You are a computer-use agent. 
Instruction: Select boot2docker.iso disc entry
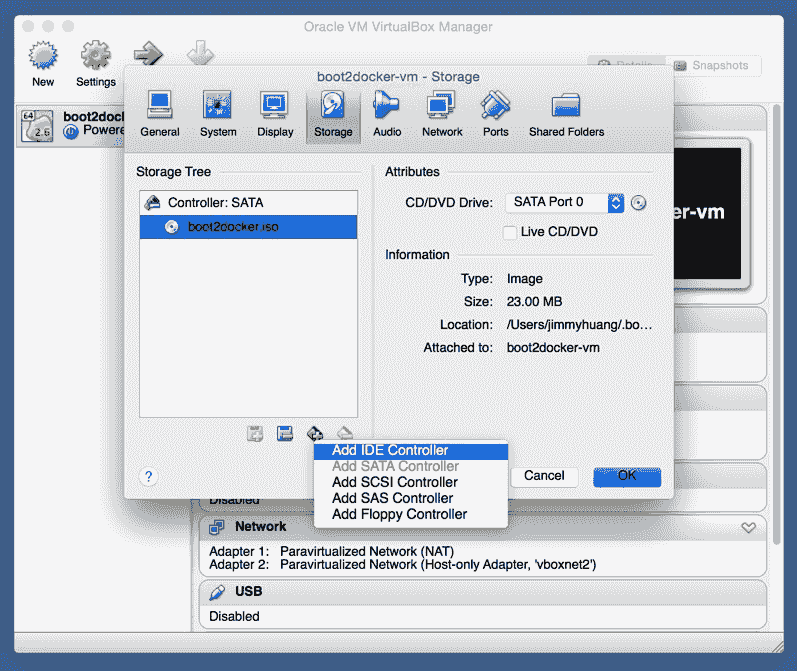pos(249,227)
